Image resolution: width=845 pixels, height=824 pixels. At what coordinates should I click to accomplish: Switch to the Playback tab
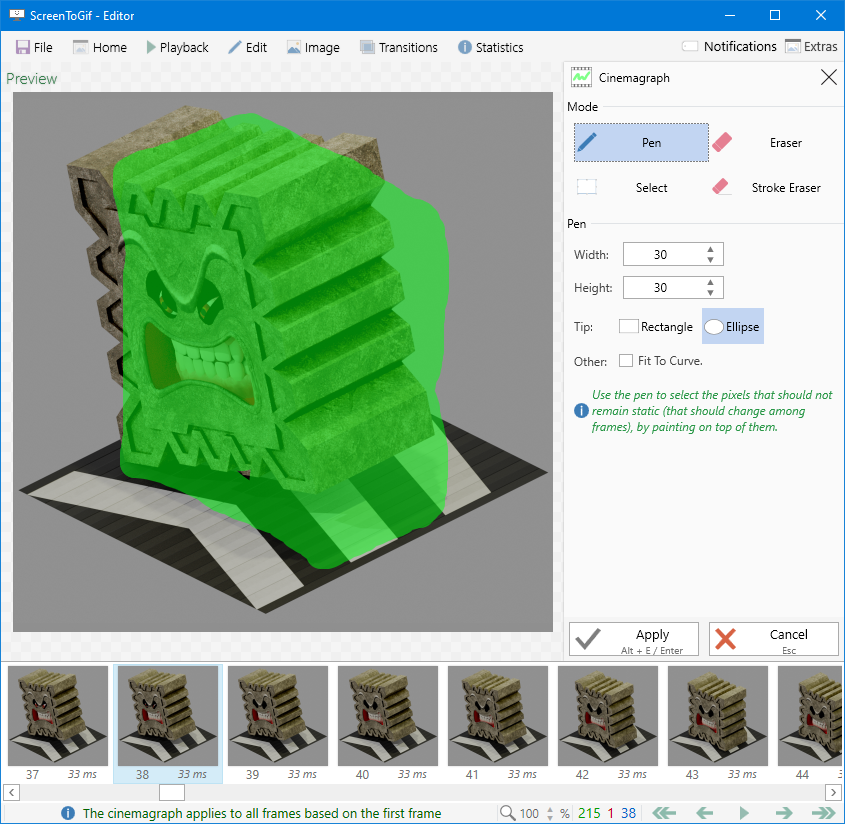[x=177, y=47]
